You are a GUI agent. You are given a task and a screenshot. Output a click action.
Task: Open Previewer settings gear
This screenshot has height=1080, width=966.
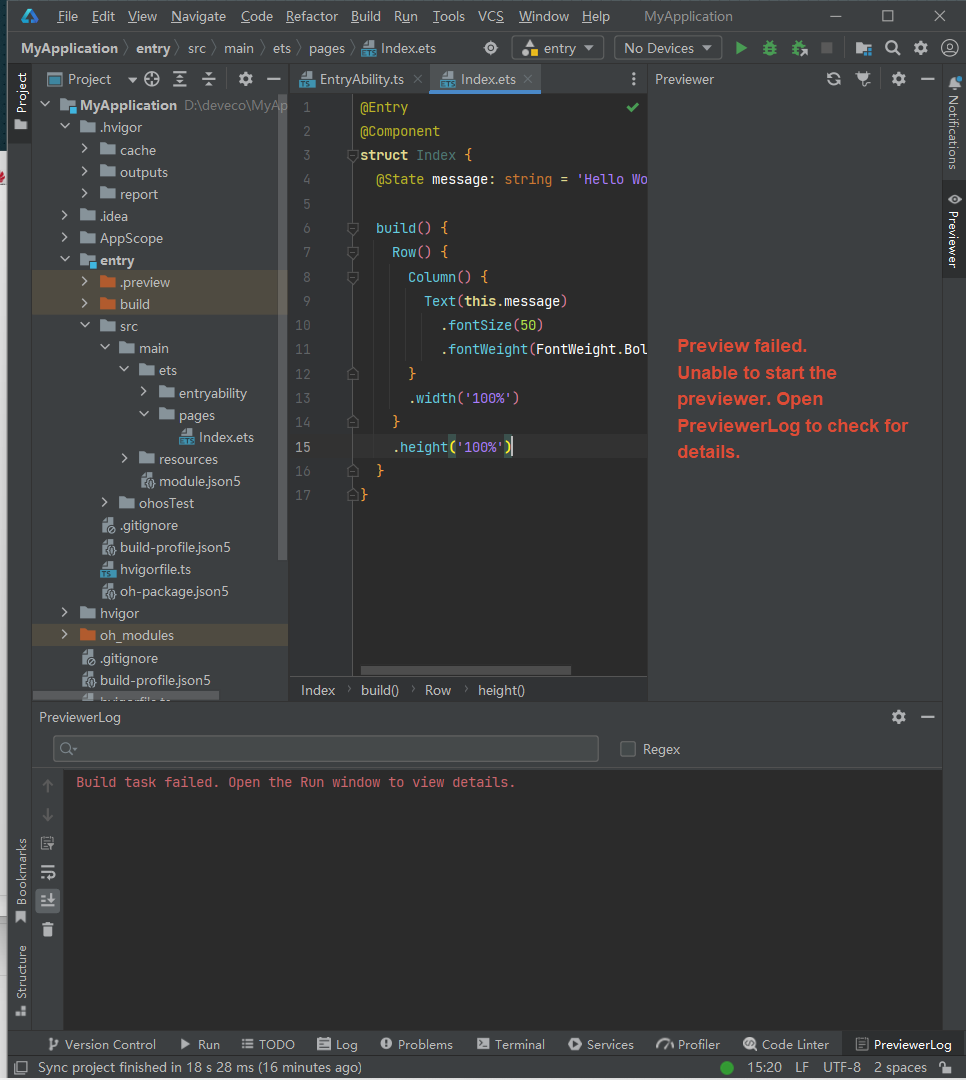[898, 79]
